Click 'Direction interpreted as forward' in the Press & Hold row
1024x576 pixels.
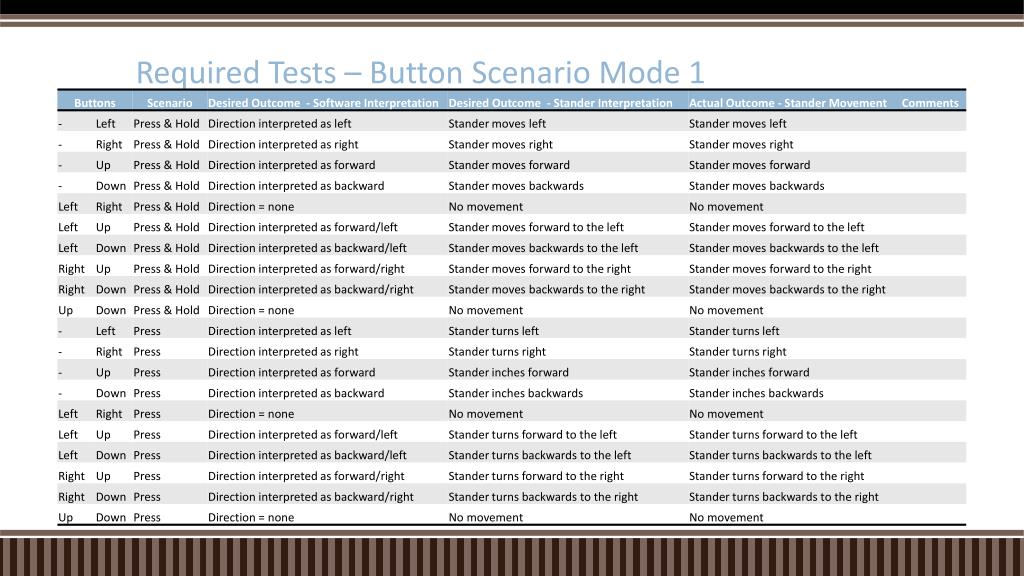coord(291,165)
